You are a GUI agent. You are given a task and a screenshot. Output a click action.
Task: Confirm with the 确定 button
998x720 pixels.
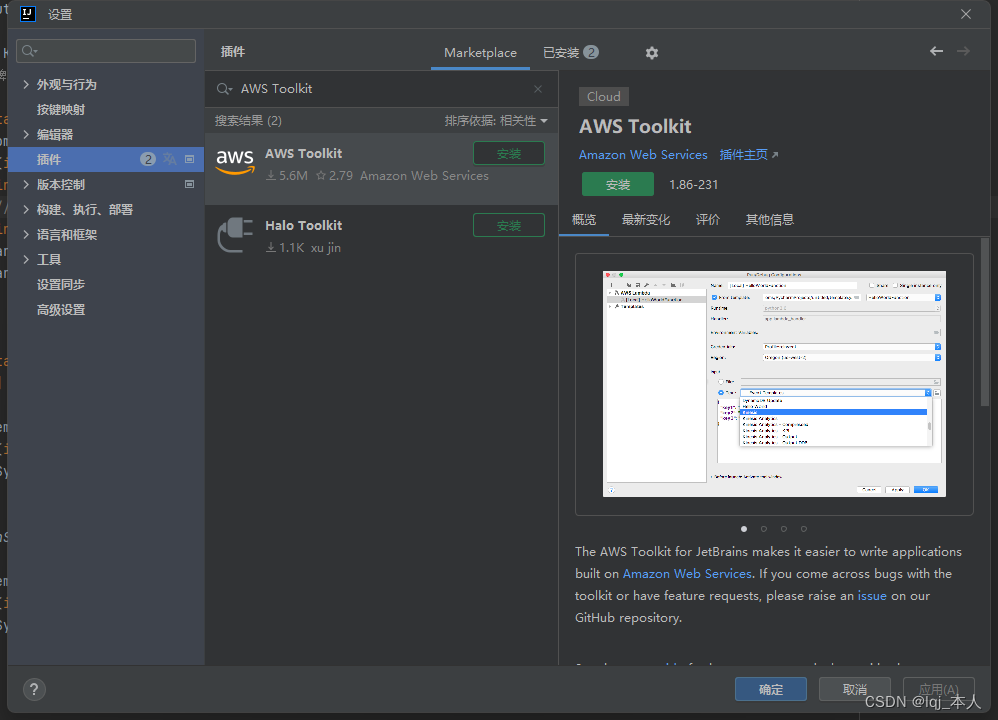coord(771,689)
